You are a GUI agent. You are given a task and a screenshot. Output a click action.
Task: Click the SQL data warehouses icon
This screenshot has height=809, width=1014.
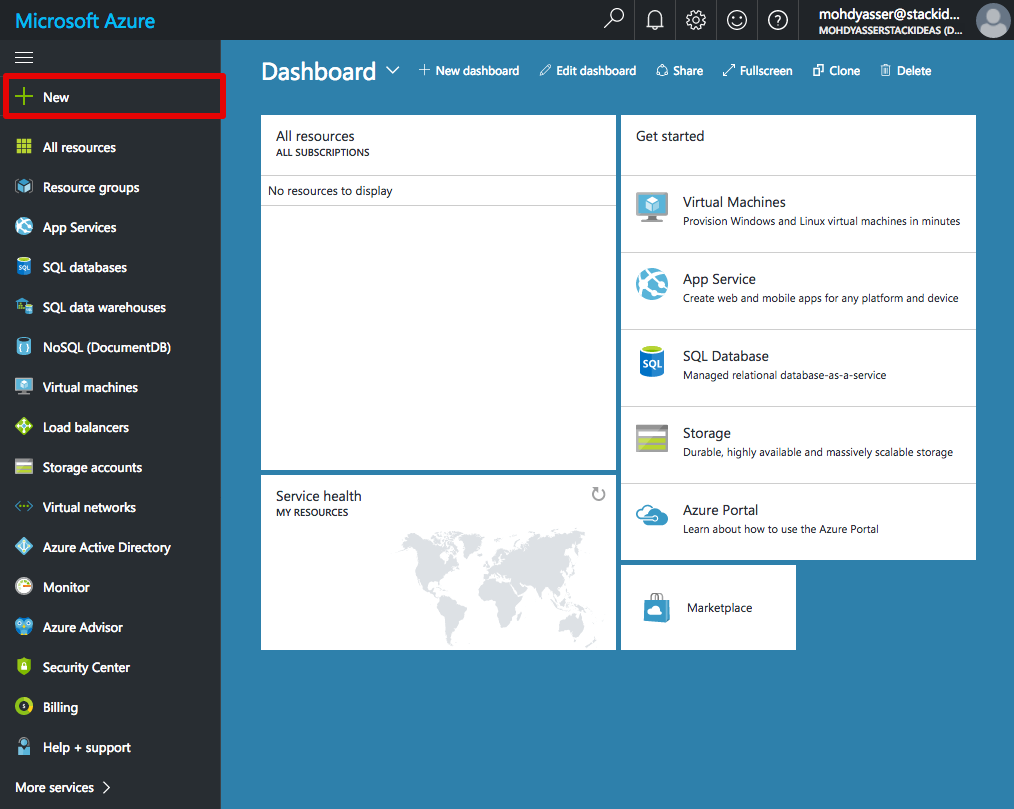tap(24, 307)
